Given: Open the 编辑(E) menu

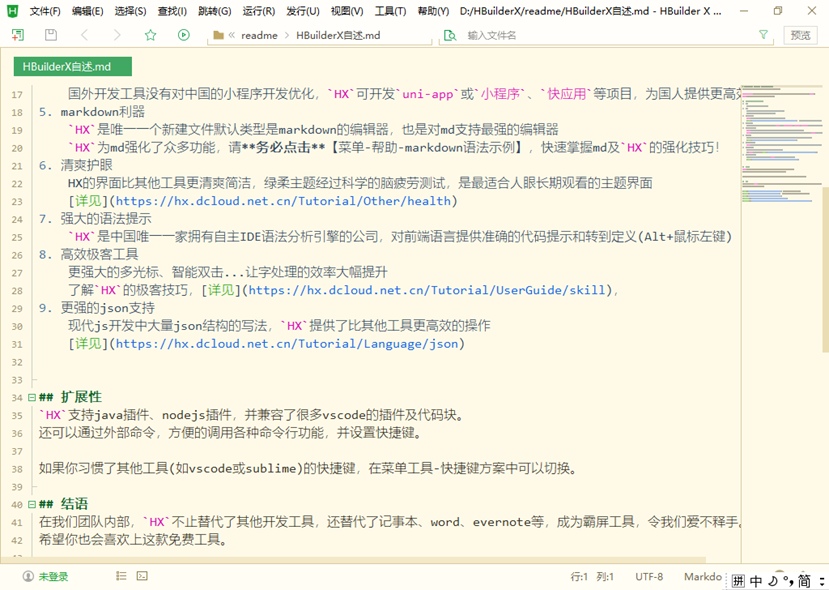Looking at the screenshot, I should tap(88, 11).
